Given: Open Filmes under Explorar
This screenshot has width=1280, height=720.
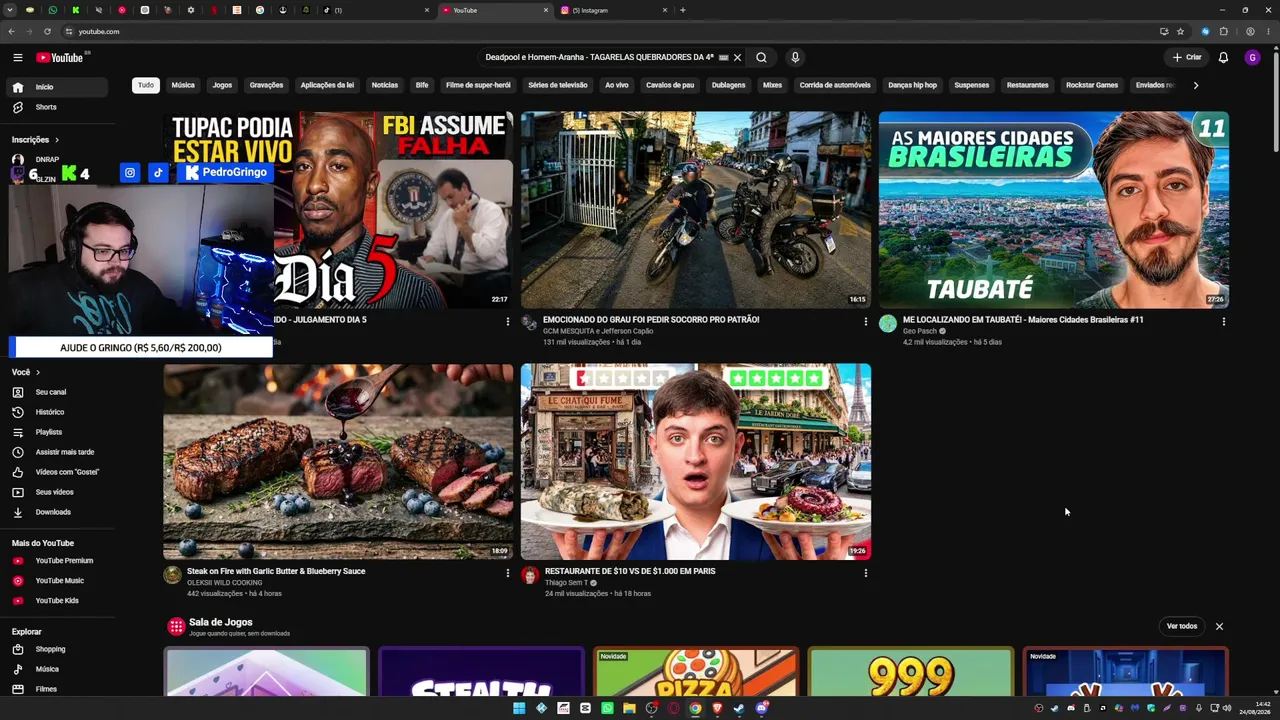Looking at the screenshot, I should [x=58, y=689].
